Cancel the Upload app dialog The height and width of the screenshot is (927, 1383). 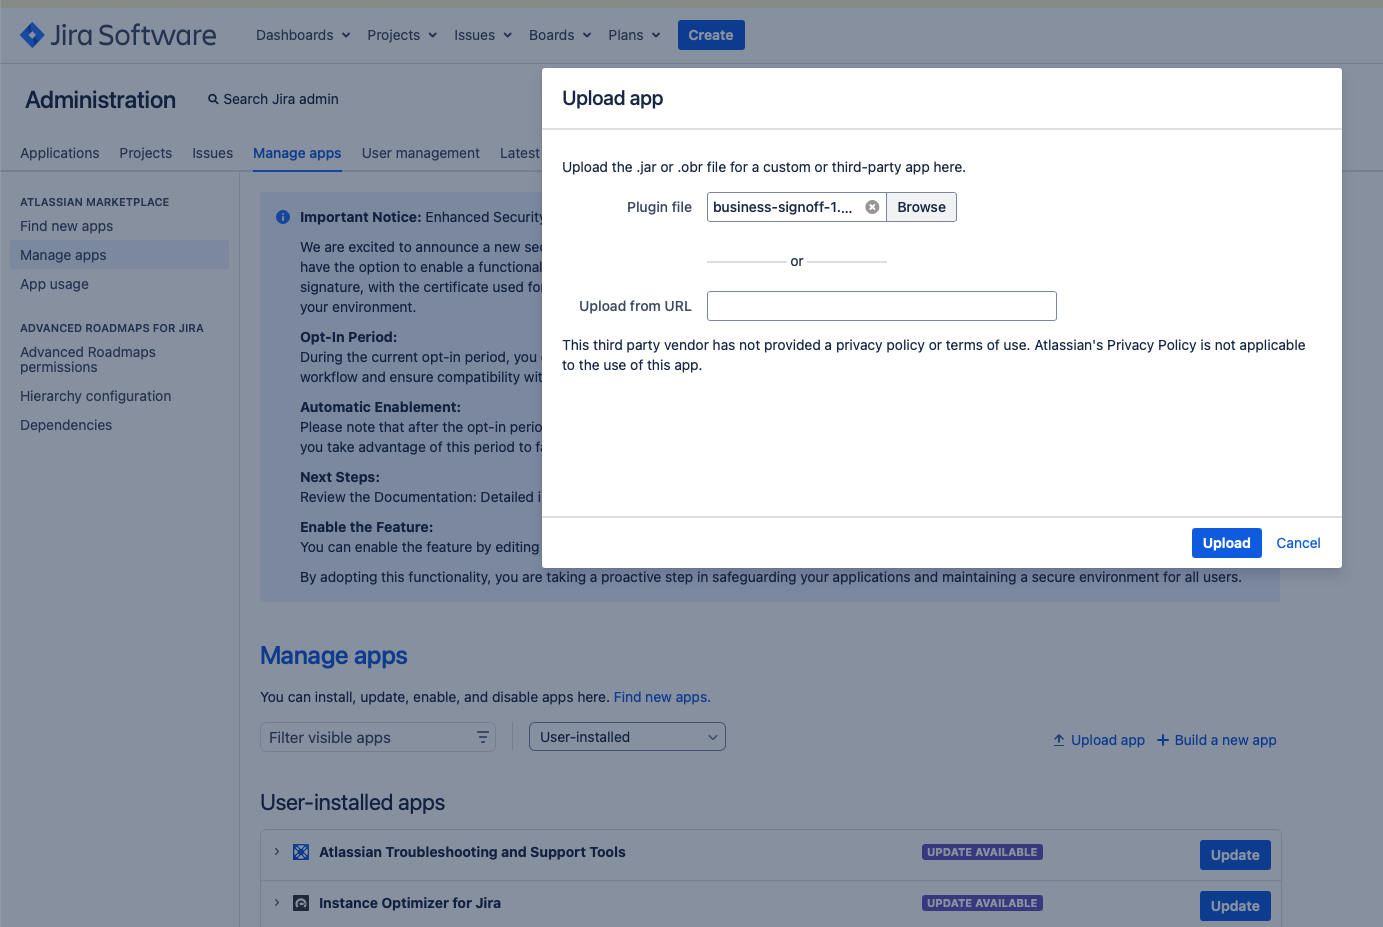click(x=1298, y=543)
